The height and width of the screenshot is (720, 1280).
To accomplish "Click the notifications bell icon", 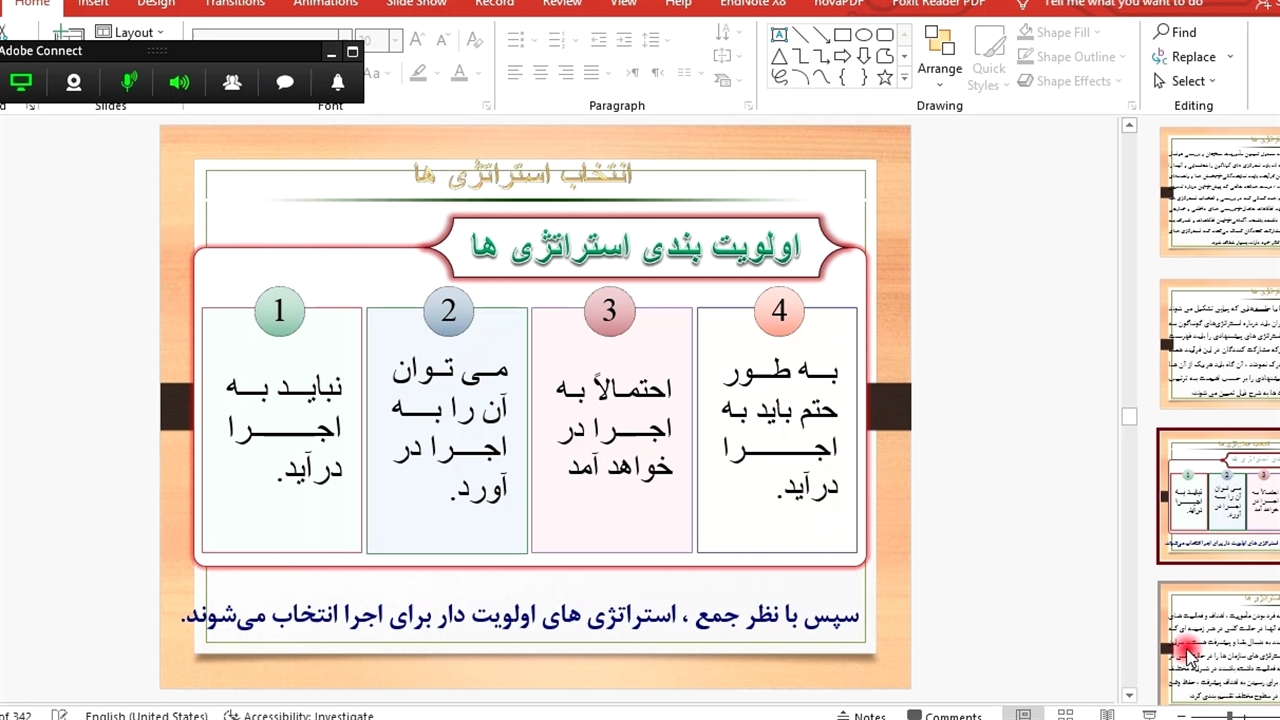I will pos(338,82).
